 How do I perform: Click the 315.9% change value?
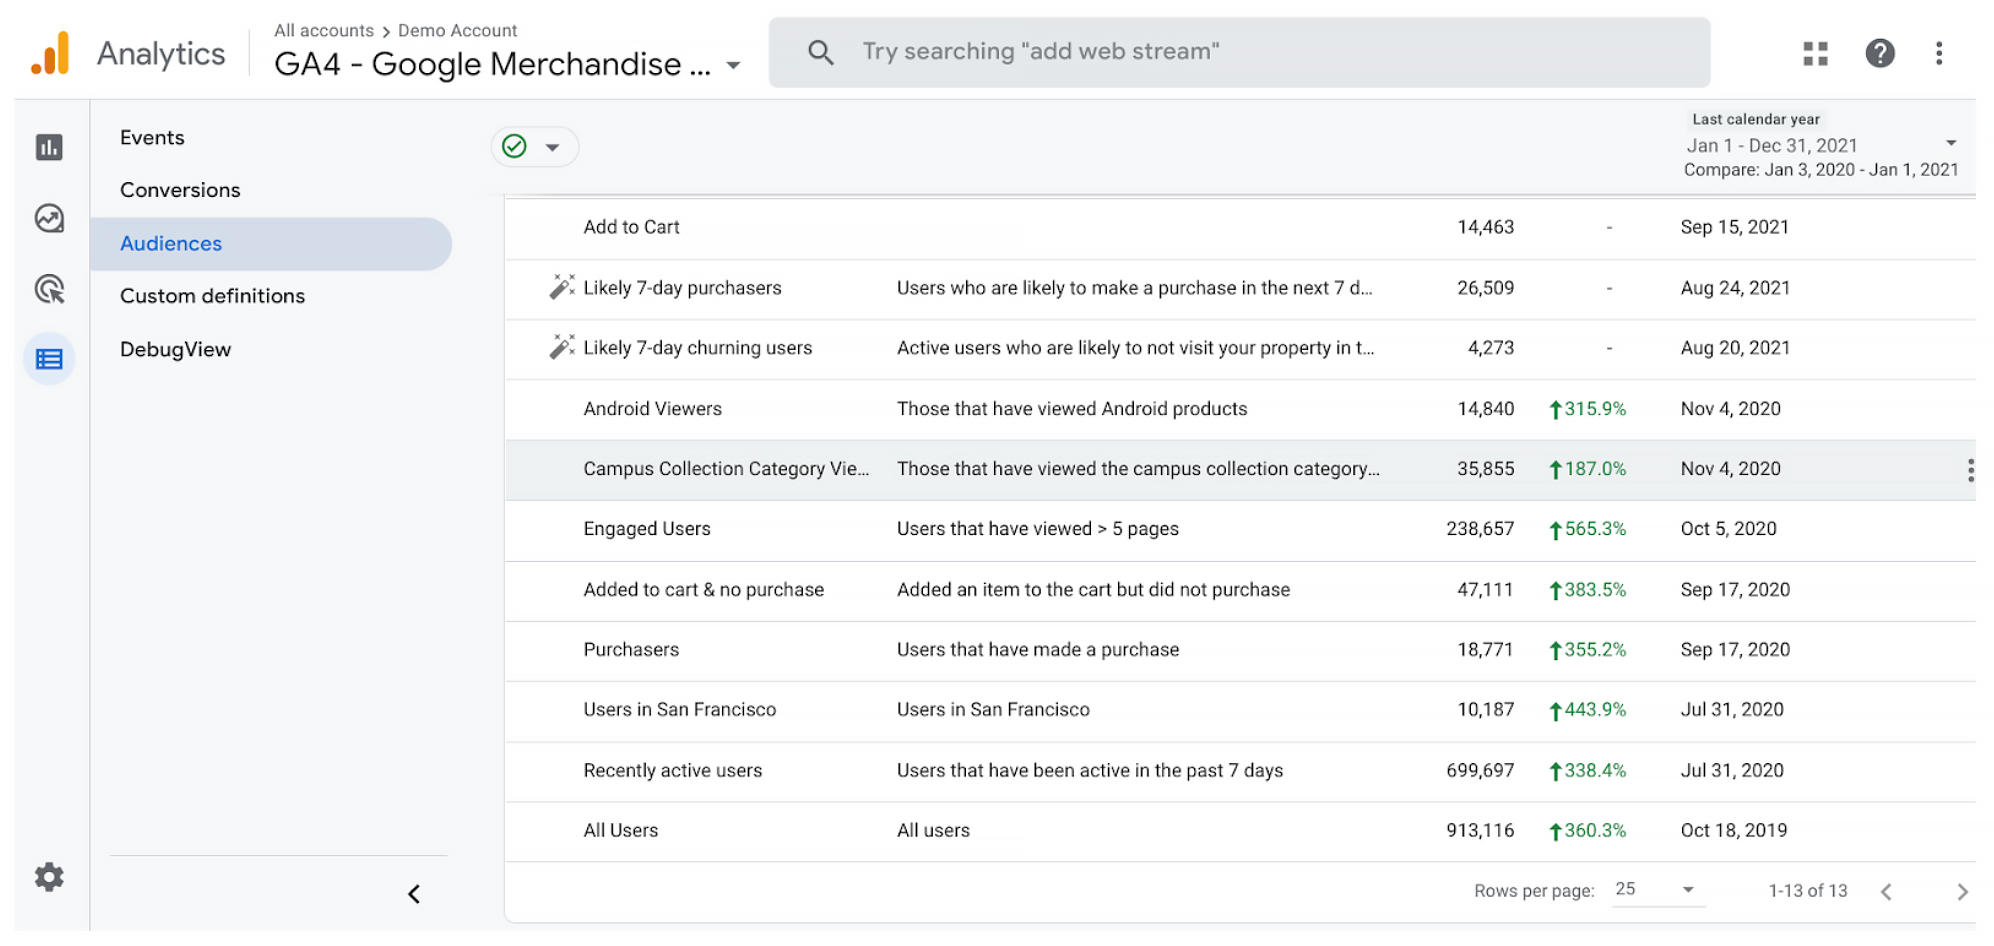point(1588,409)
